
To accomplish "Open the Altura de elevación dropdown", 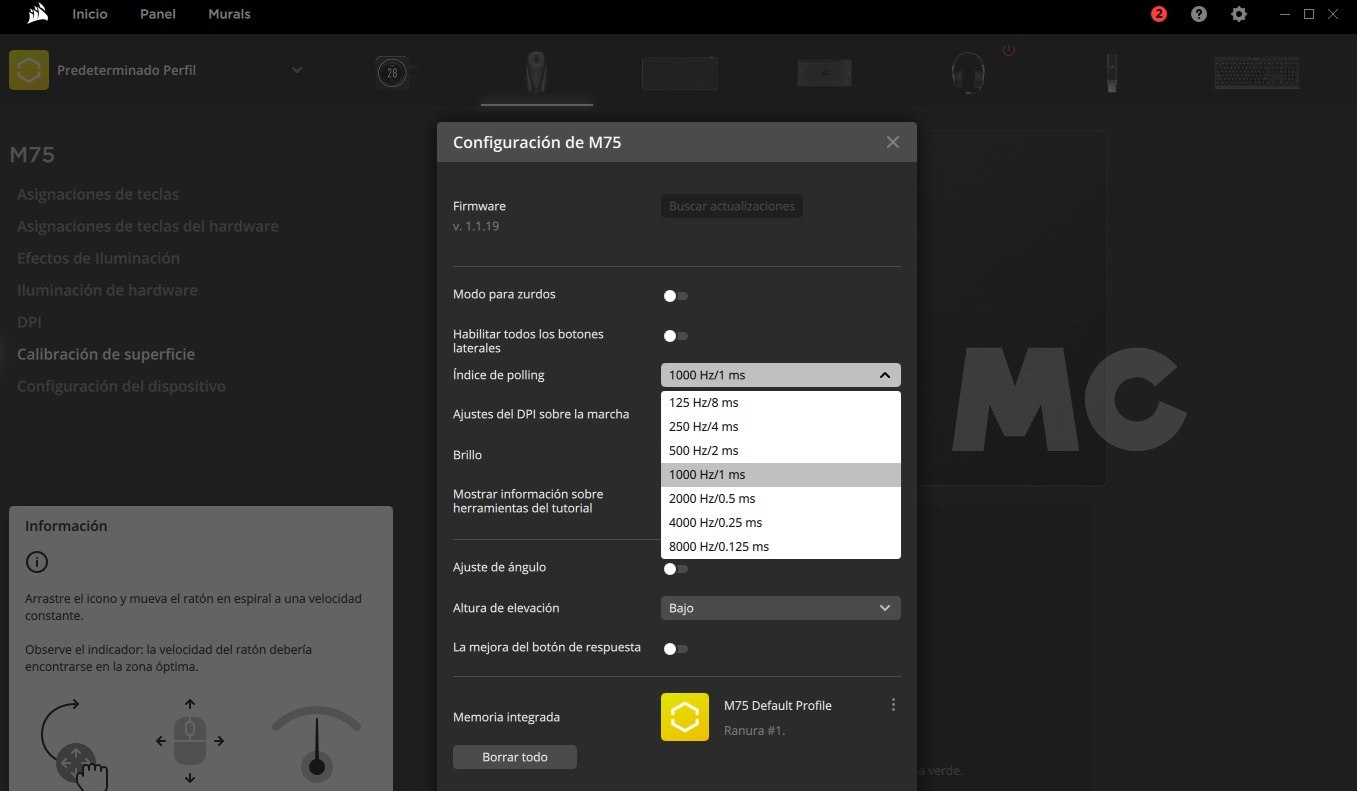I will [780, 608].
